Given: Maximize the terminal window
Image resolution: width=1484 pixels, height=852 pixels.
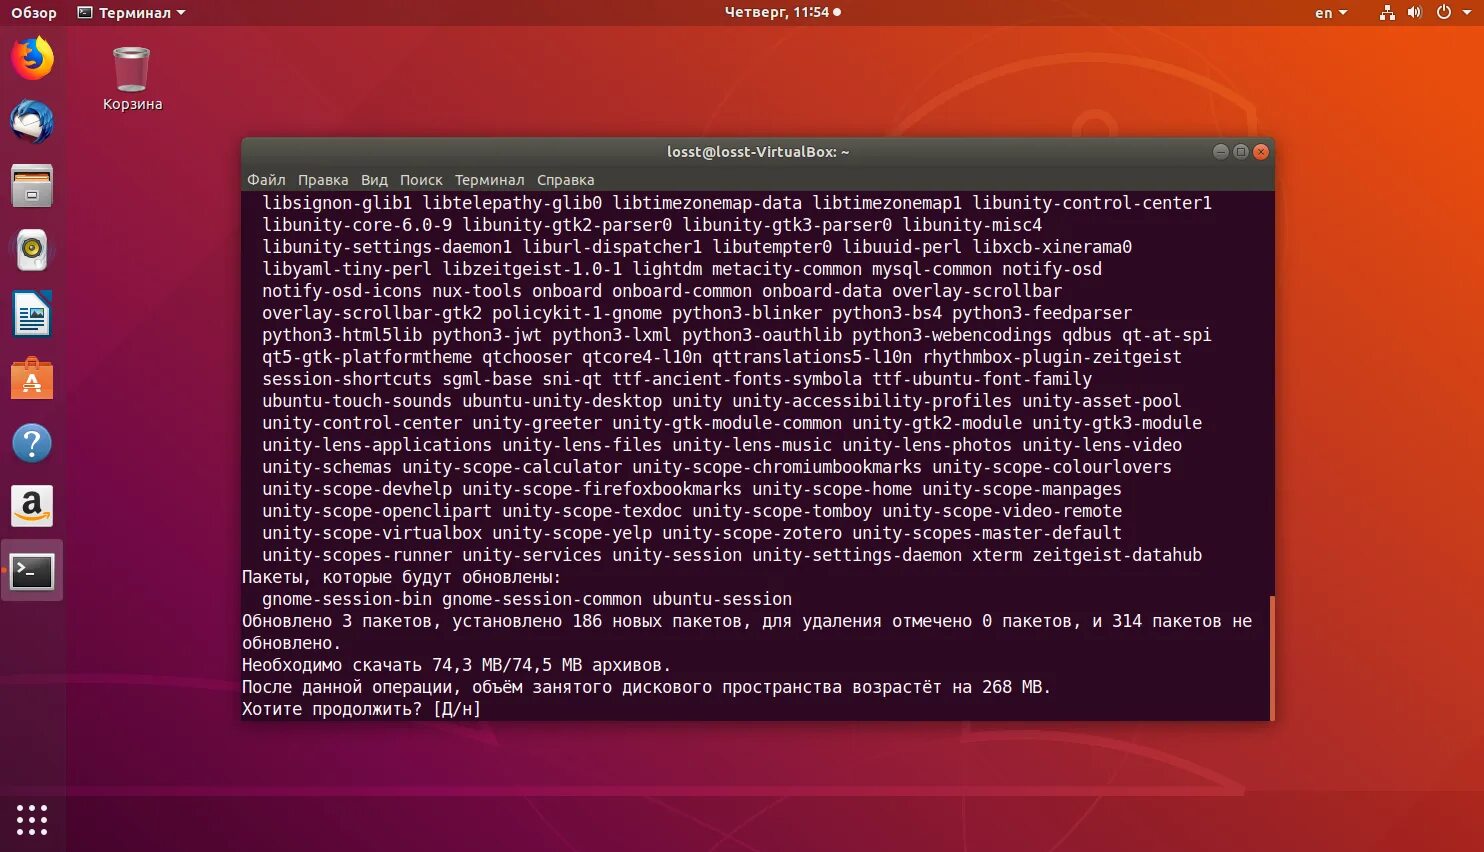Looking at the screenshot, I should coord(1240,152).
